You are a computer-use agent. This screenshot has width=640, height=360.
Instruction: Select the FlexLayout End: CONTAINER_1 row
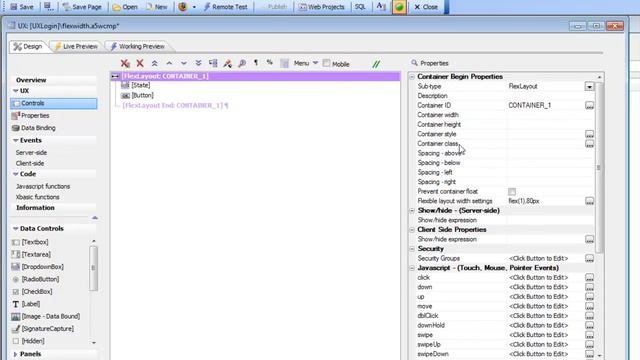[175, 105]
